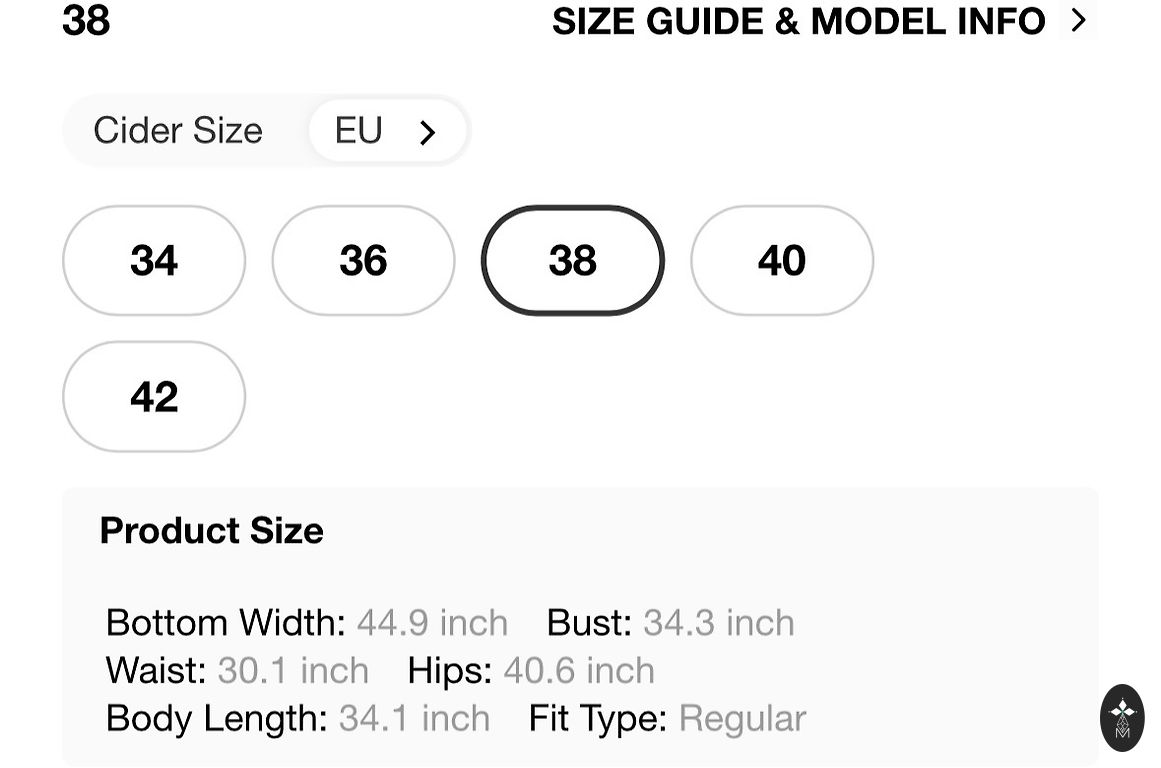
Task: Switch to the Cider Size option
Action: (x=178, y=131)
